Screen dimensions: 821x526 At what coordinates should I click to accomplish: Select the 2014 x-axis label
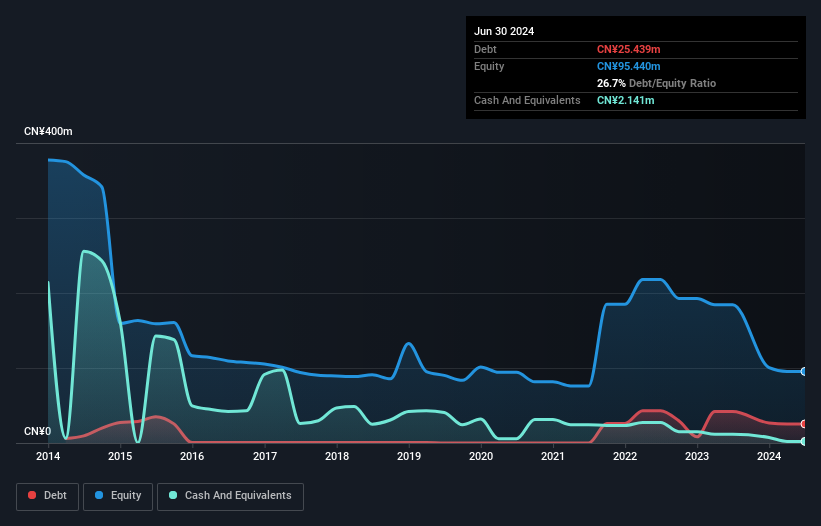click(48, 456)
